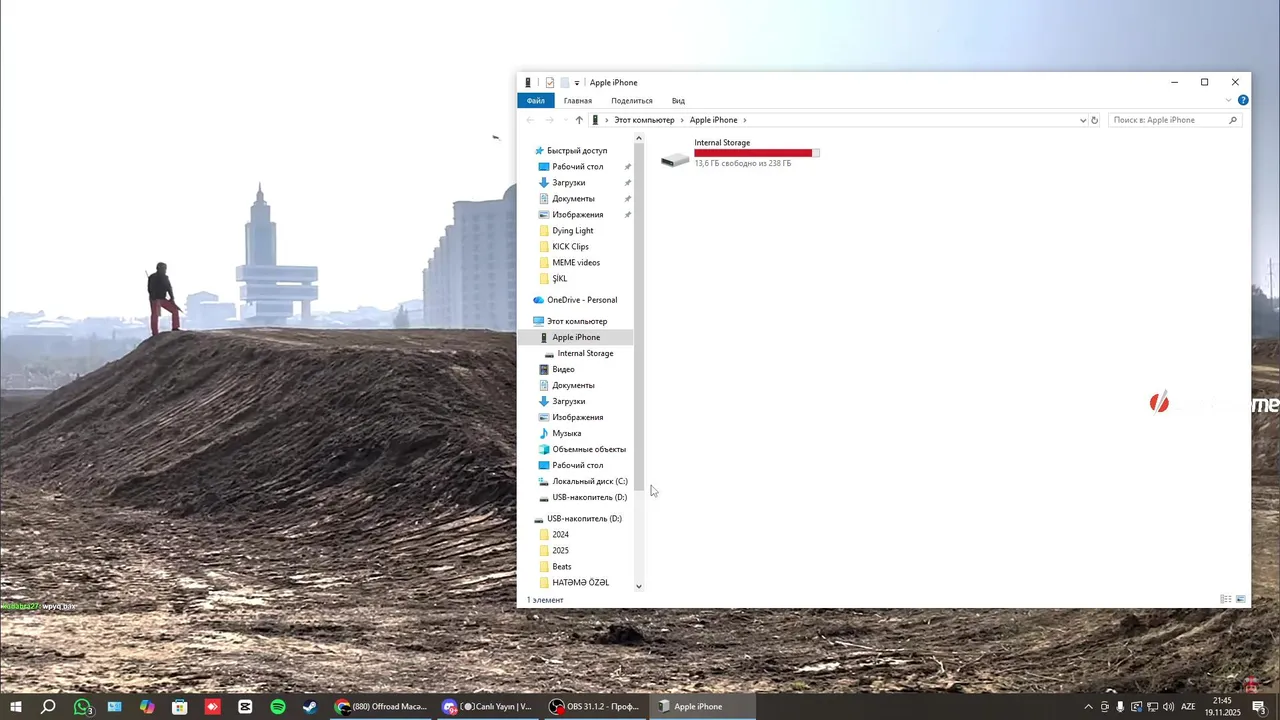
Task: Open taskbar Search magnifier
Action: tap(48, 707)
